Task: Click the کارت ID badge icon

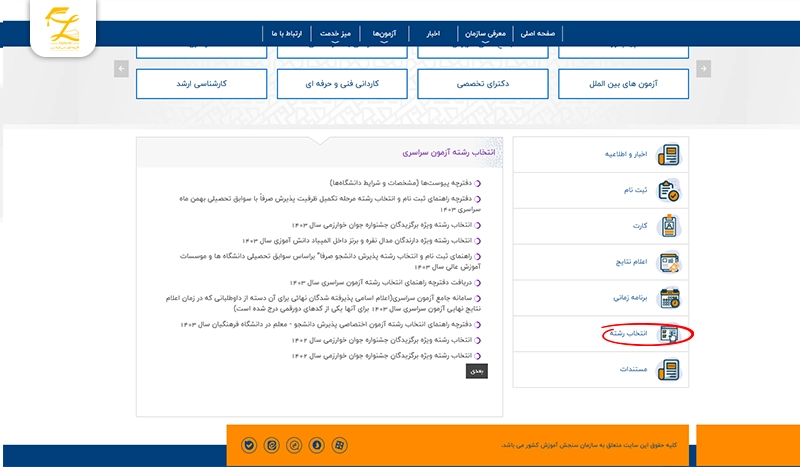Action: [669, 226]
